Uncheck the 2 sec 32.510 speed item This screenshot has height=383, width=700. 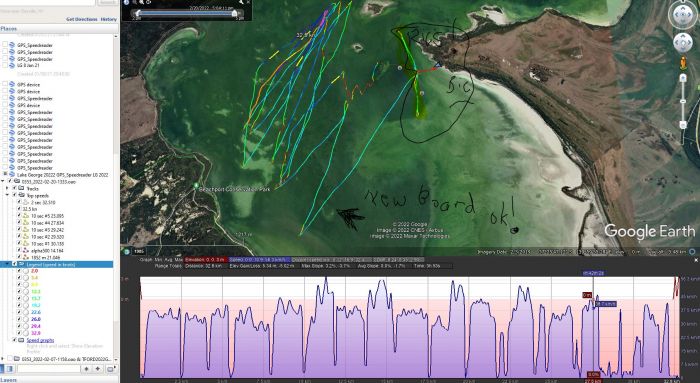point(19,202)
